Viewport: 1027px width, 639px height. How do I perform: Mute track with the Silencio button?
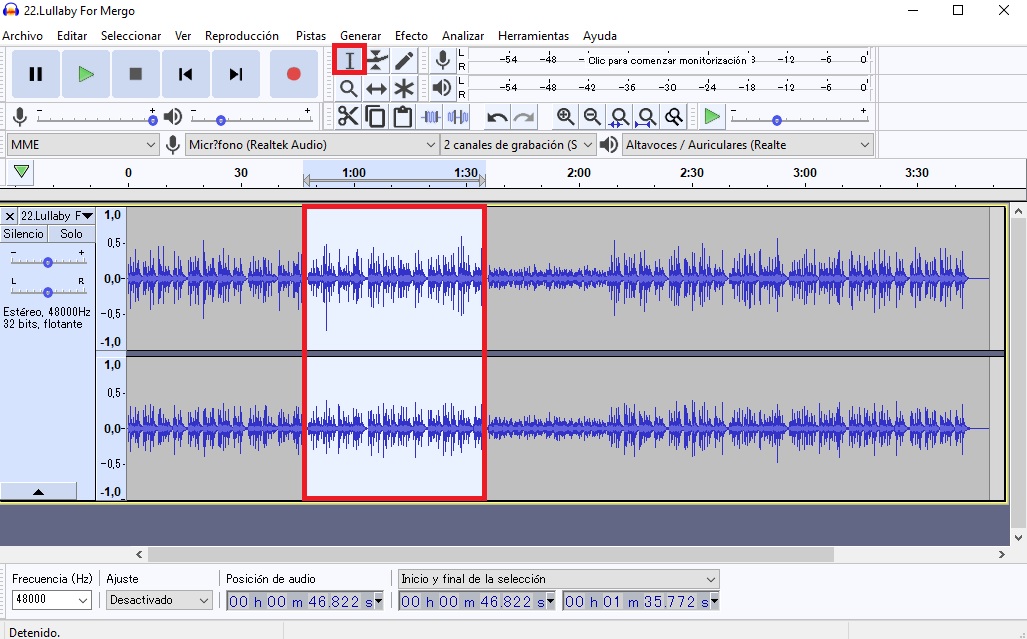(x=24, y=234)
